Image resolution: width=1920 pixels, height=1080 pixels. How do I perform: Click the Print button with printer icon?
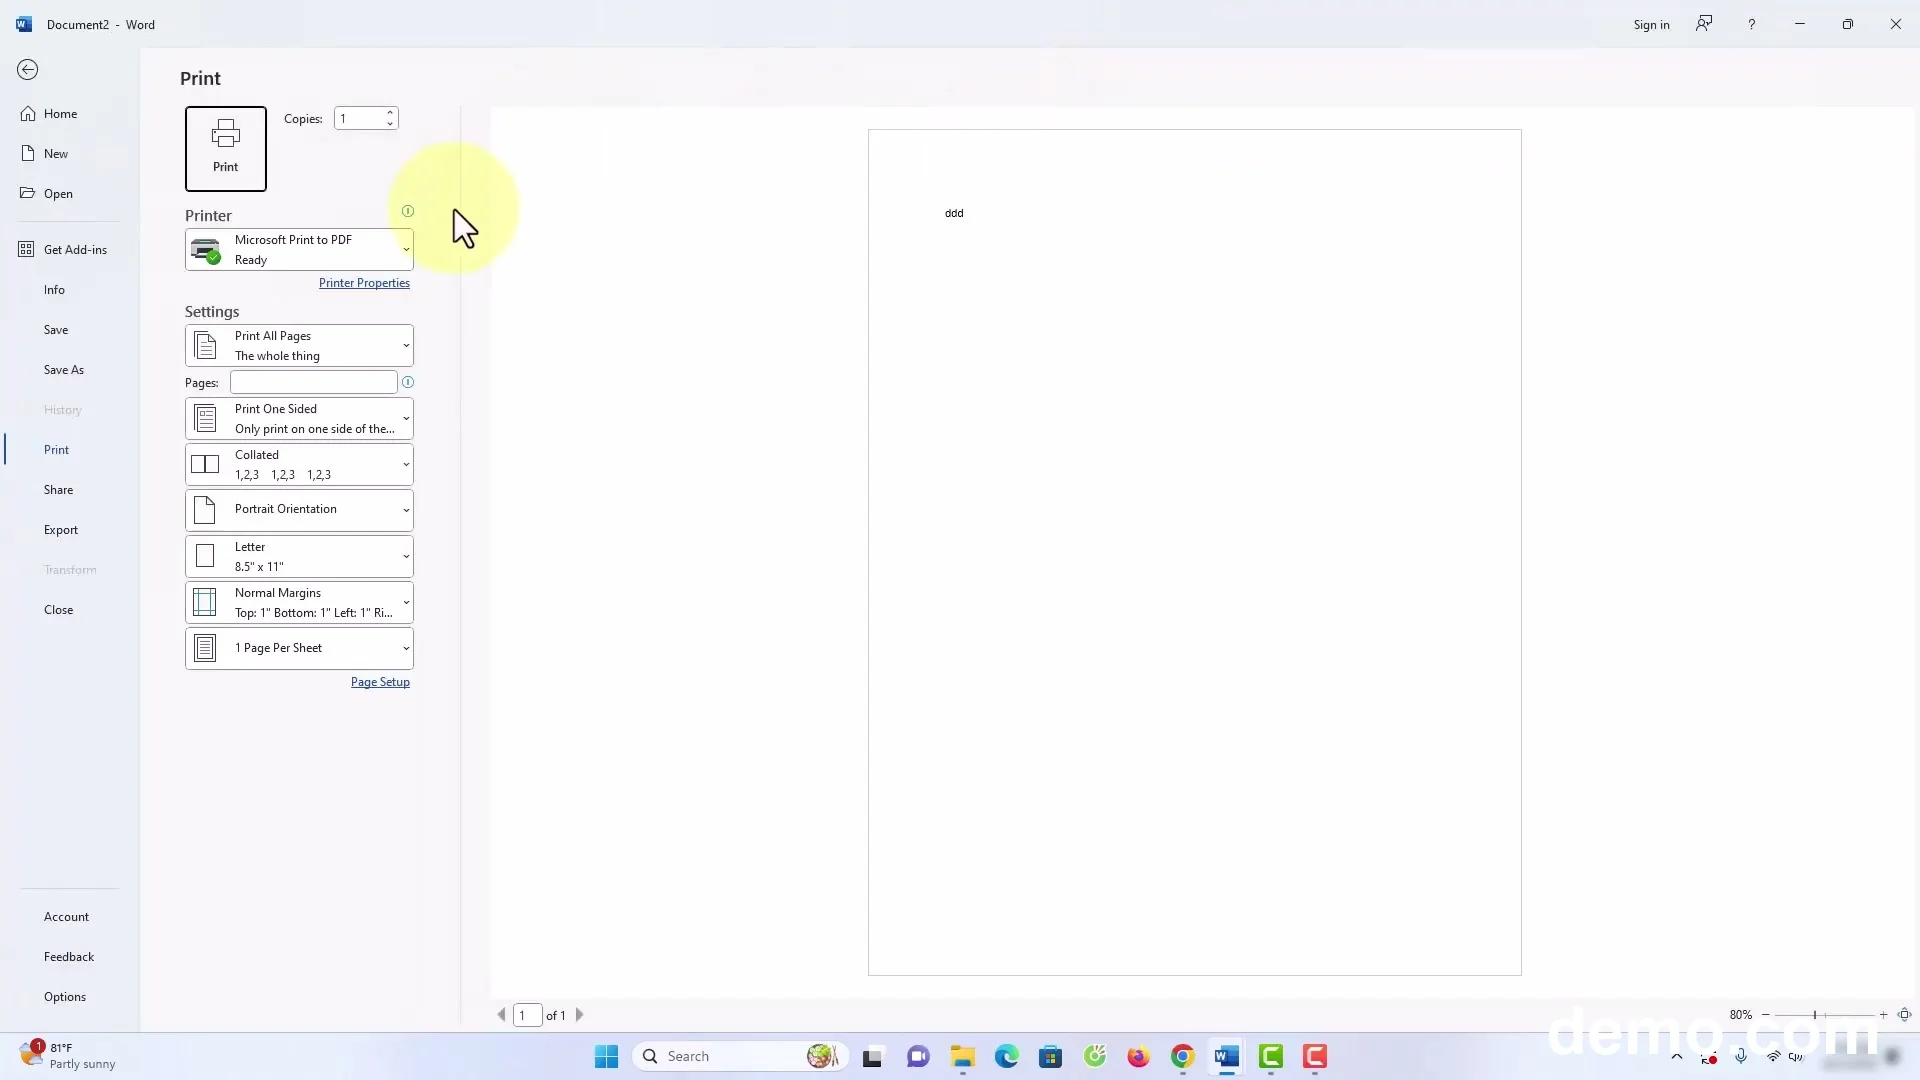226,148
